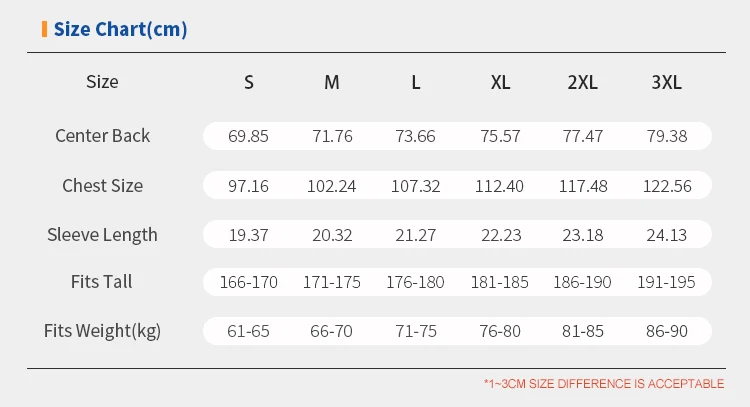Click the 186-190 height range cell
The width and height of the screenshot is (750, 407).
[583, 283]
